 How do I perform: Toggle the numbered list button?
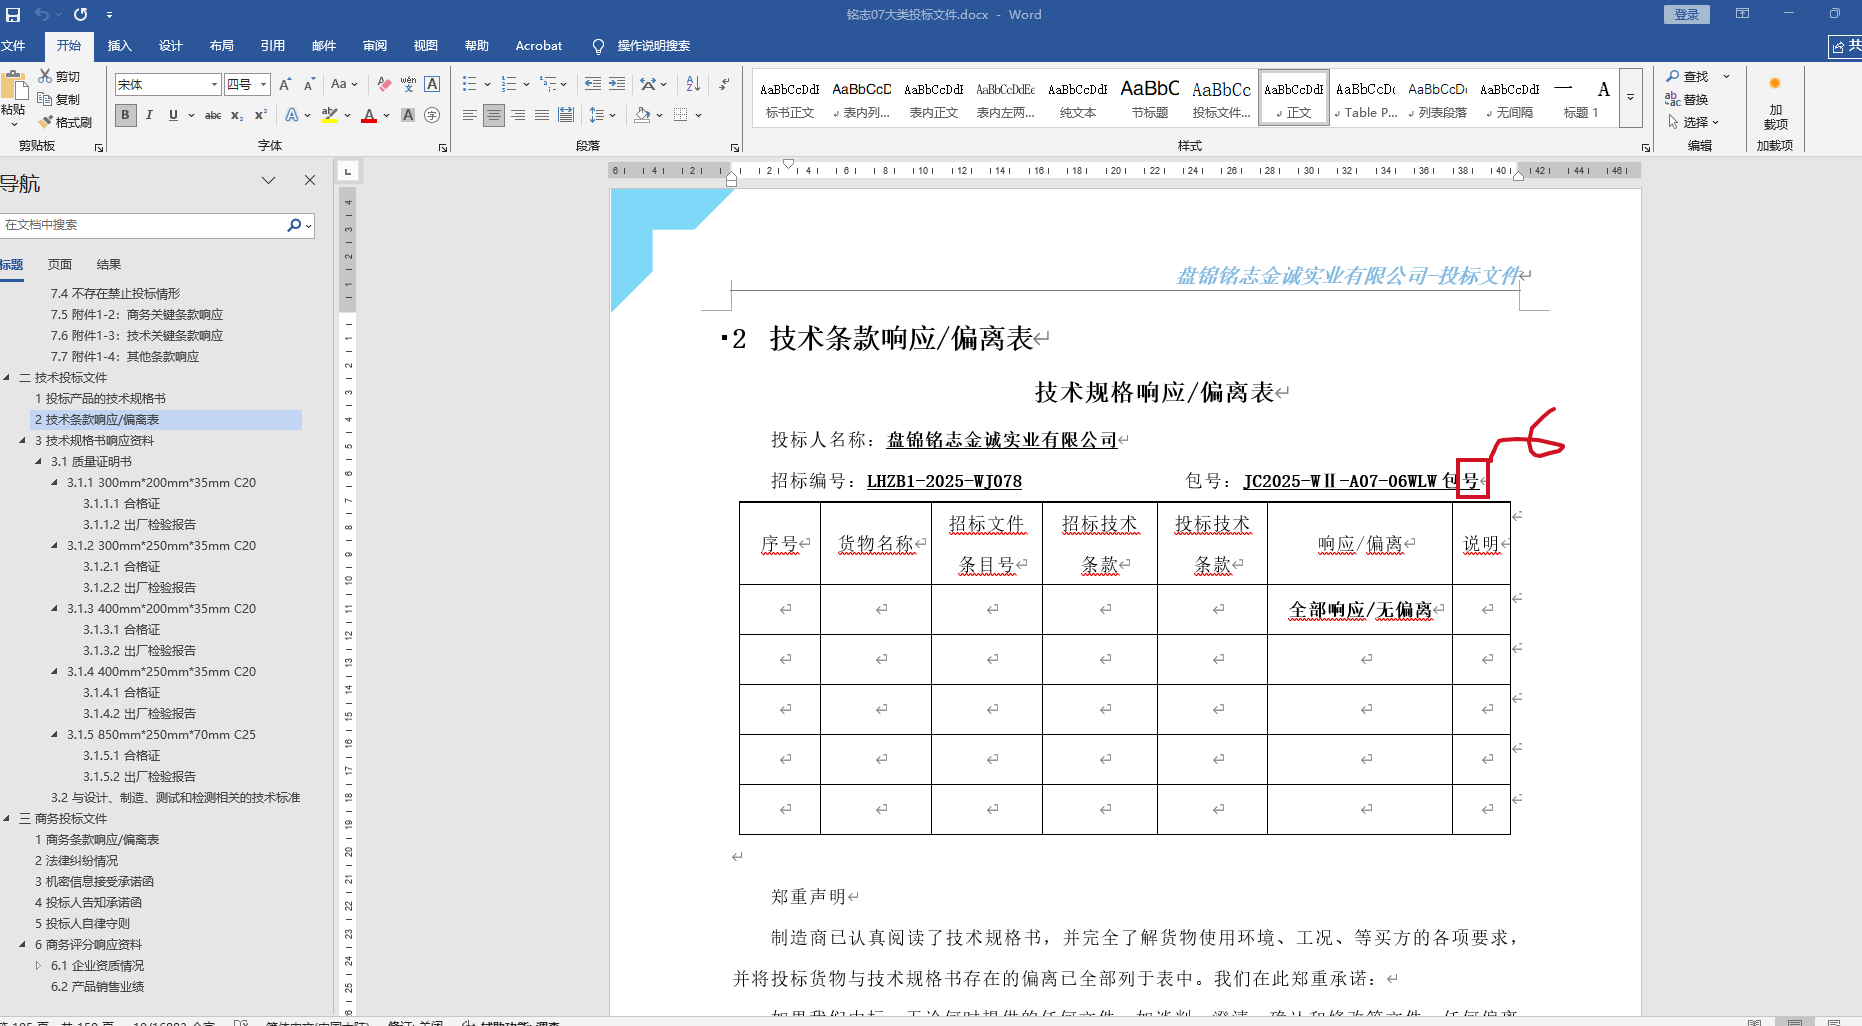coord(509,84)
